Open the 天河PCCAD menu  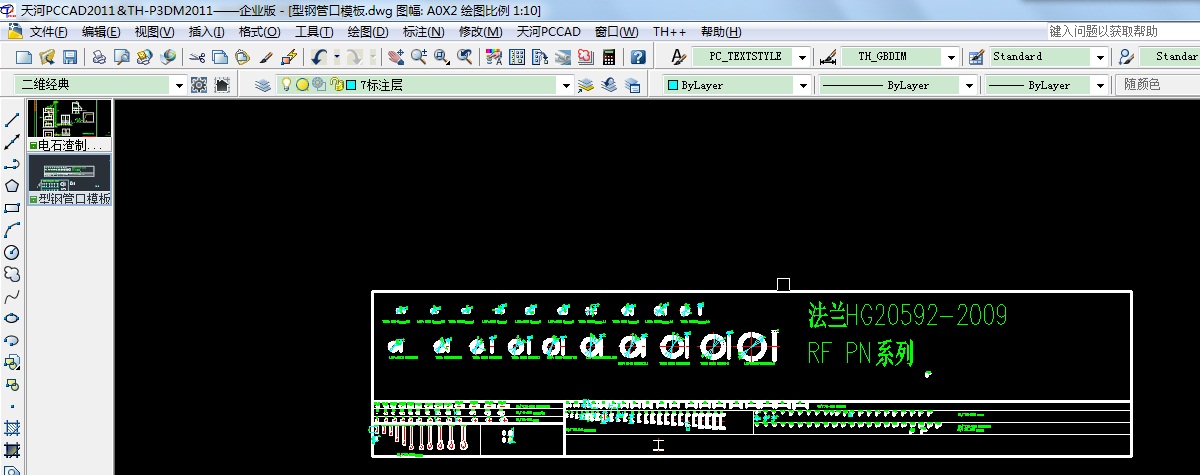[x=548, y=31]
